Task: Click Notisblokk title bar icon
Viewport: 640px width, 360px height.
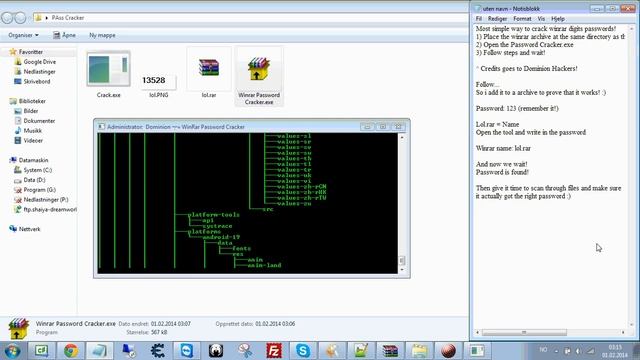Action: pyautogui.click(x=478, y=8)
